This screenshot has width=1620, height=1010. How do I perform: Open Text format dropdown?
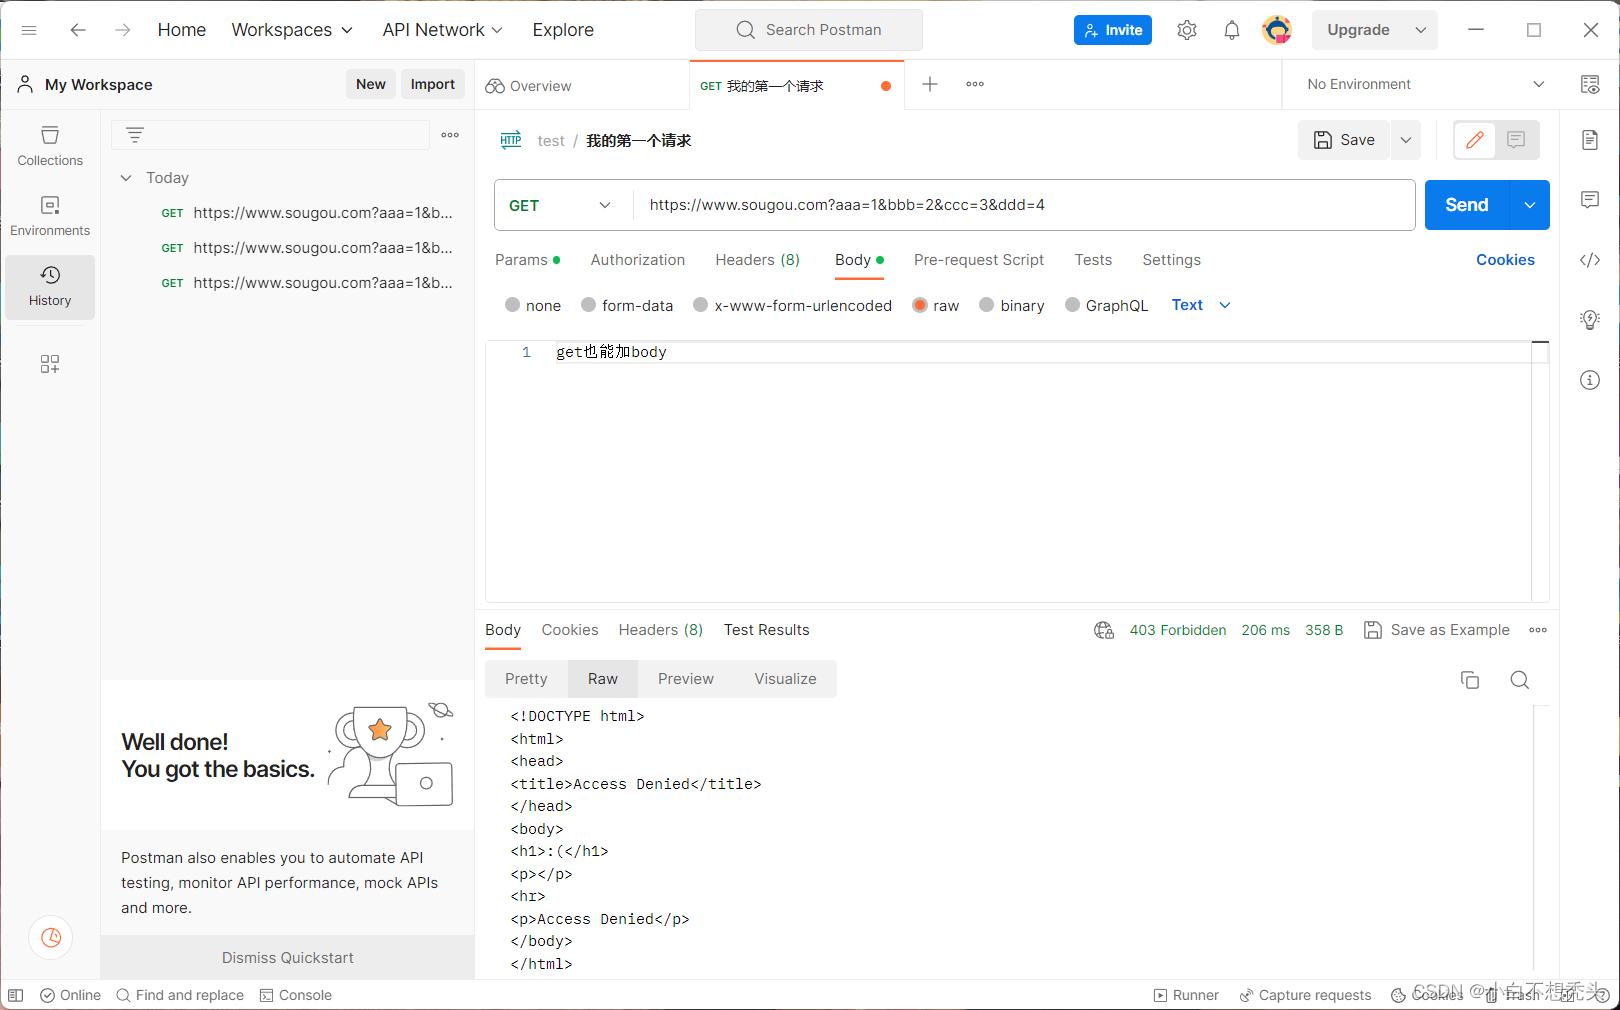point(1201,305)
